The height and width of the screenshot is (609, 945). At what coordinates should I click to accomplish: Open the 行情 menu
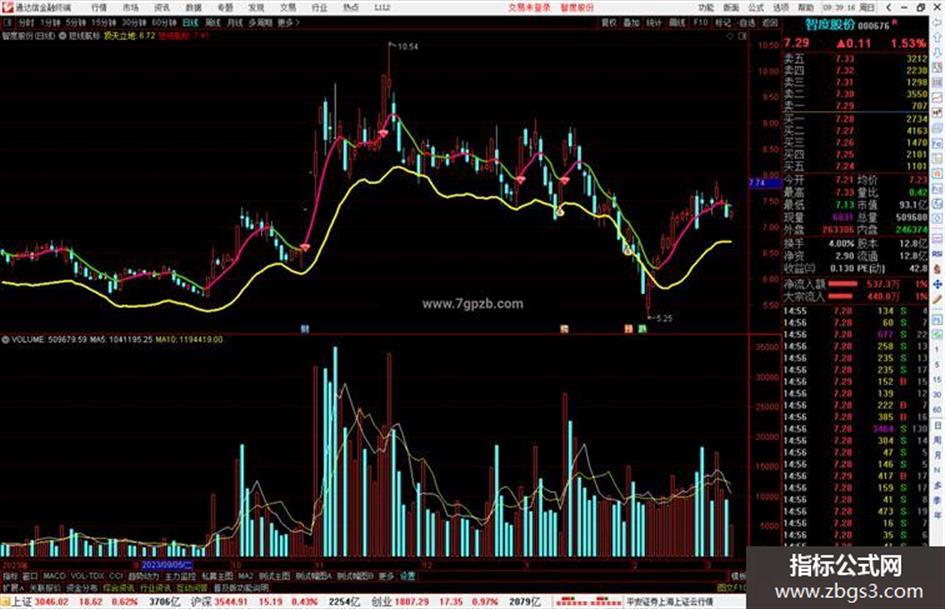[99, 8]
